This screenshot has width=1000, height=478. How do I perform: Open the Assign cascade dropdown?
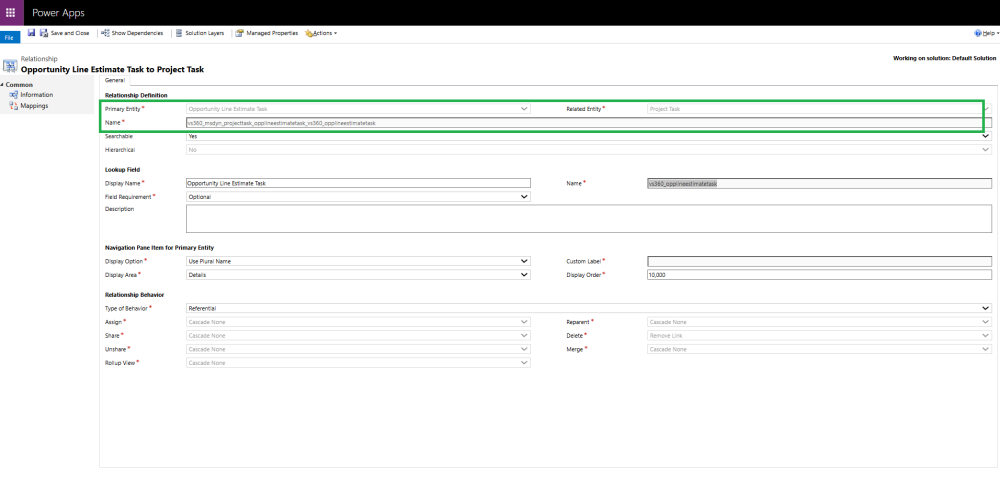click(358, 322)
